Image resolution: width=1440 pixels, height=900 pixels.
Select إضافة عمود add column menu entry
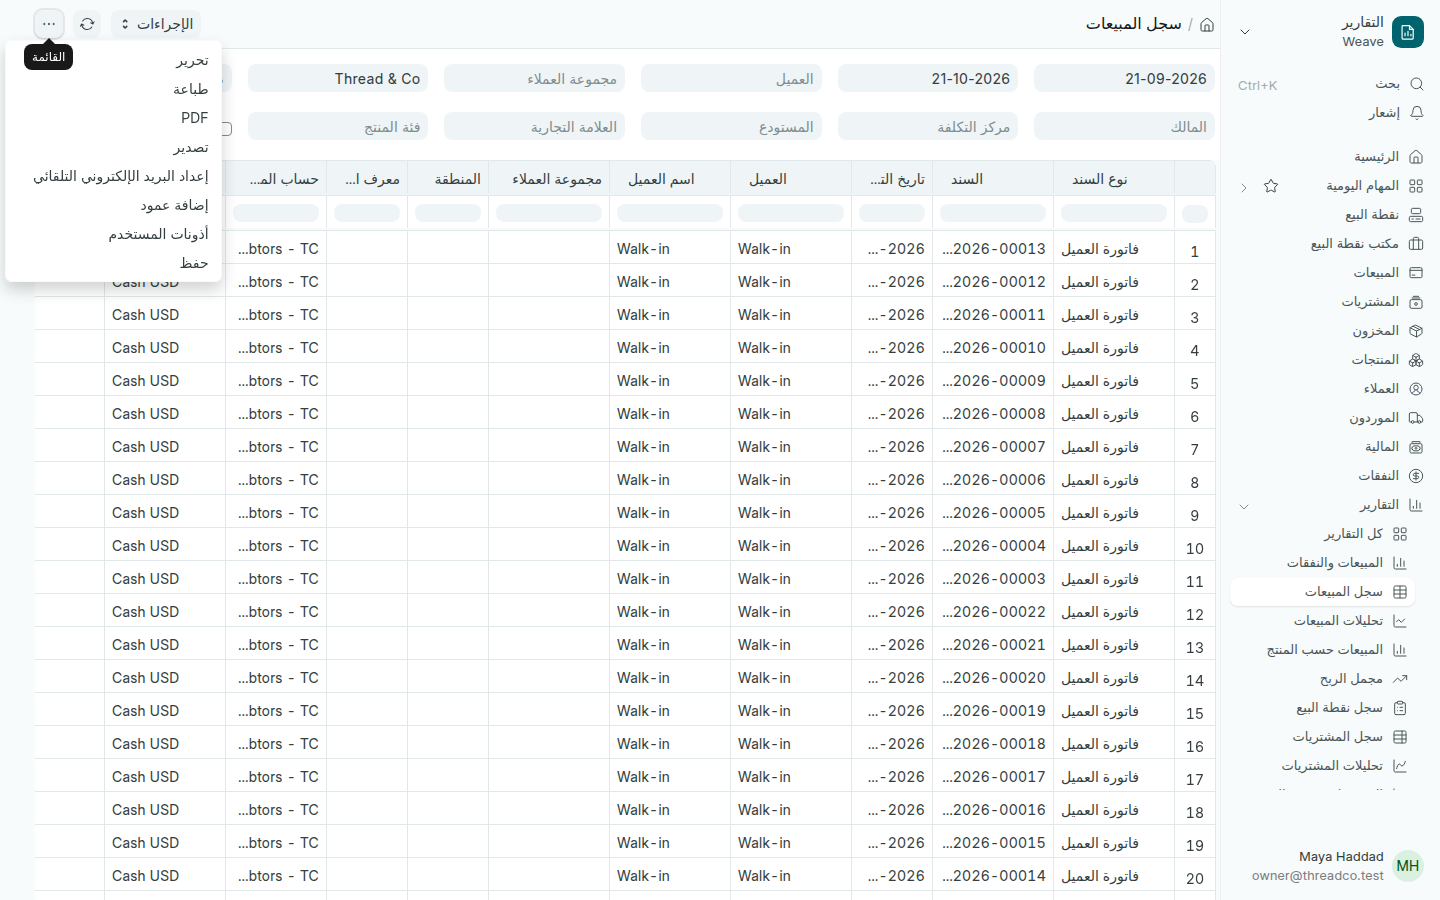[x=113, y=205]
